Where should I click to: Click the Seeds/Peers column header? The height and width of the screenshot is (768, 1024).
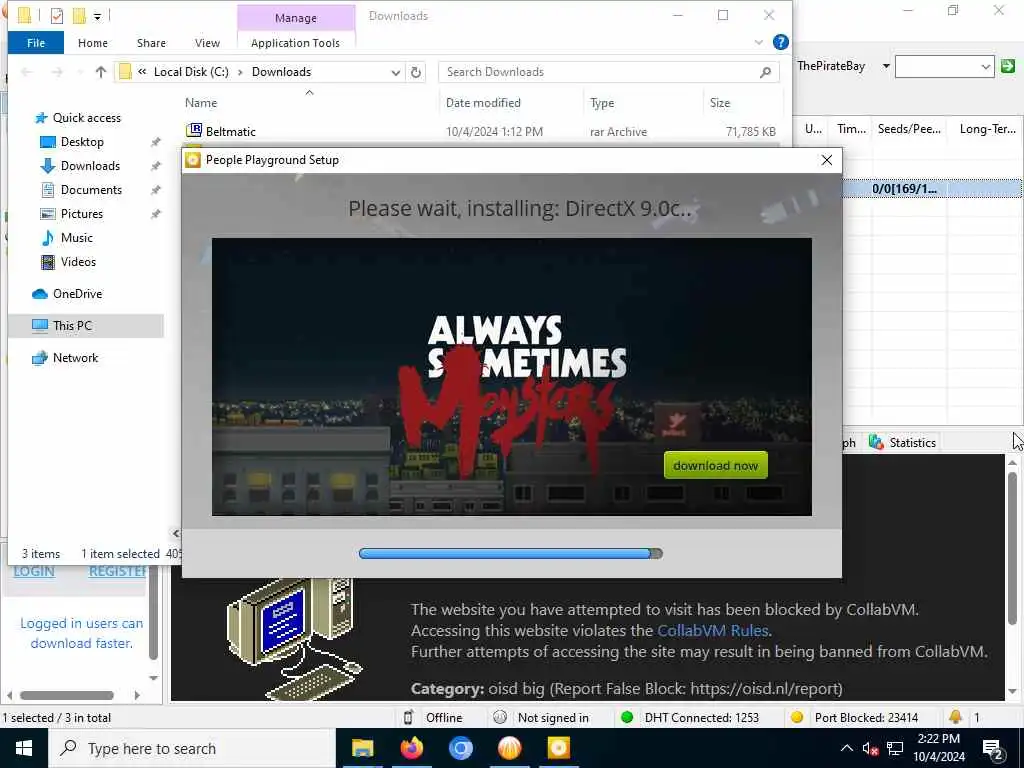tap(909, 129)
